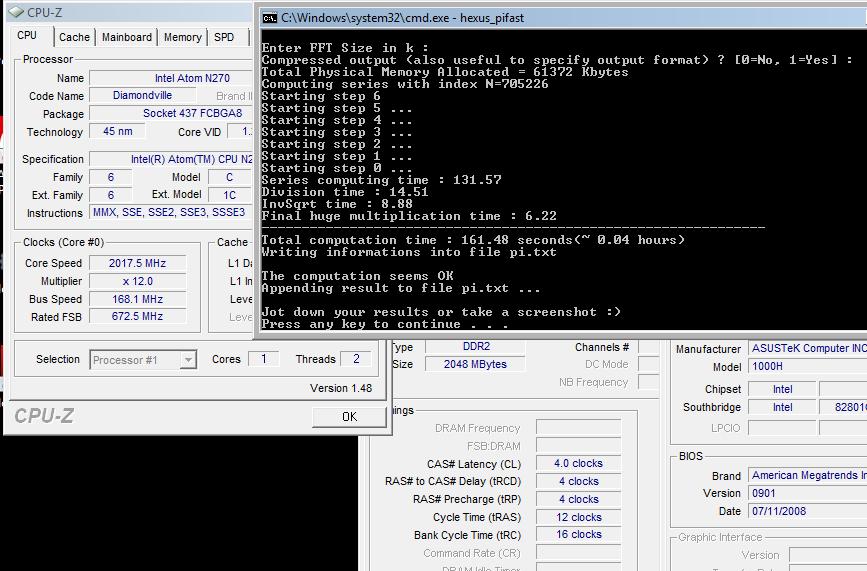The height and width of the screenshot is (571, 867).
Task: Open the Memory tab in CPU-Z
Action: pos(182,37)
